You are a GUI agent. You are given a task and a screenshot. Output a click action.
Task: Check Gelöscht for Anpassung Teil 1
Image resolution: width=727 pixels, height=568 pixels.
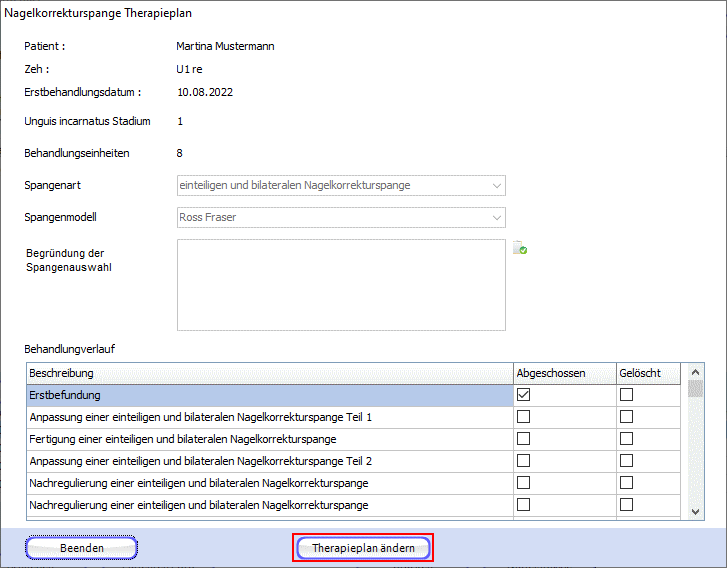[627, 417]
